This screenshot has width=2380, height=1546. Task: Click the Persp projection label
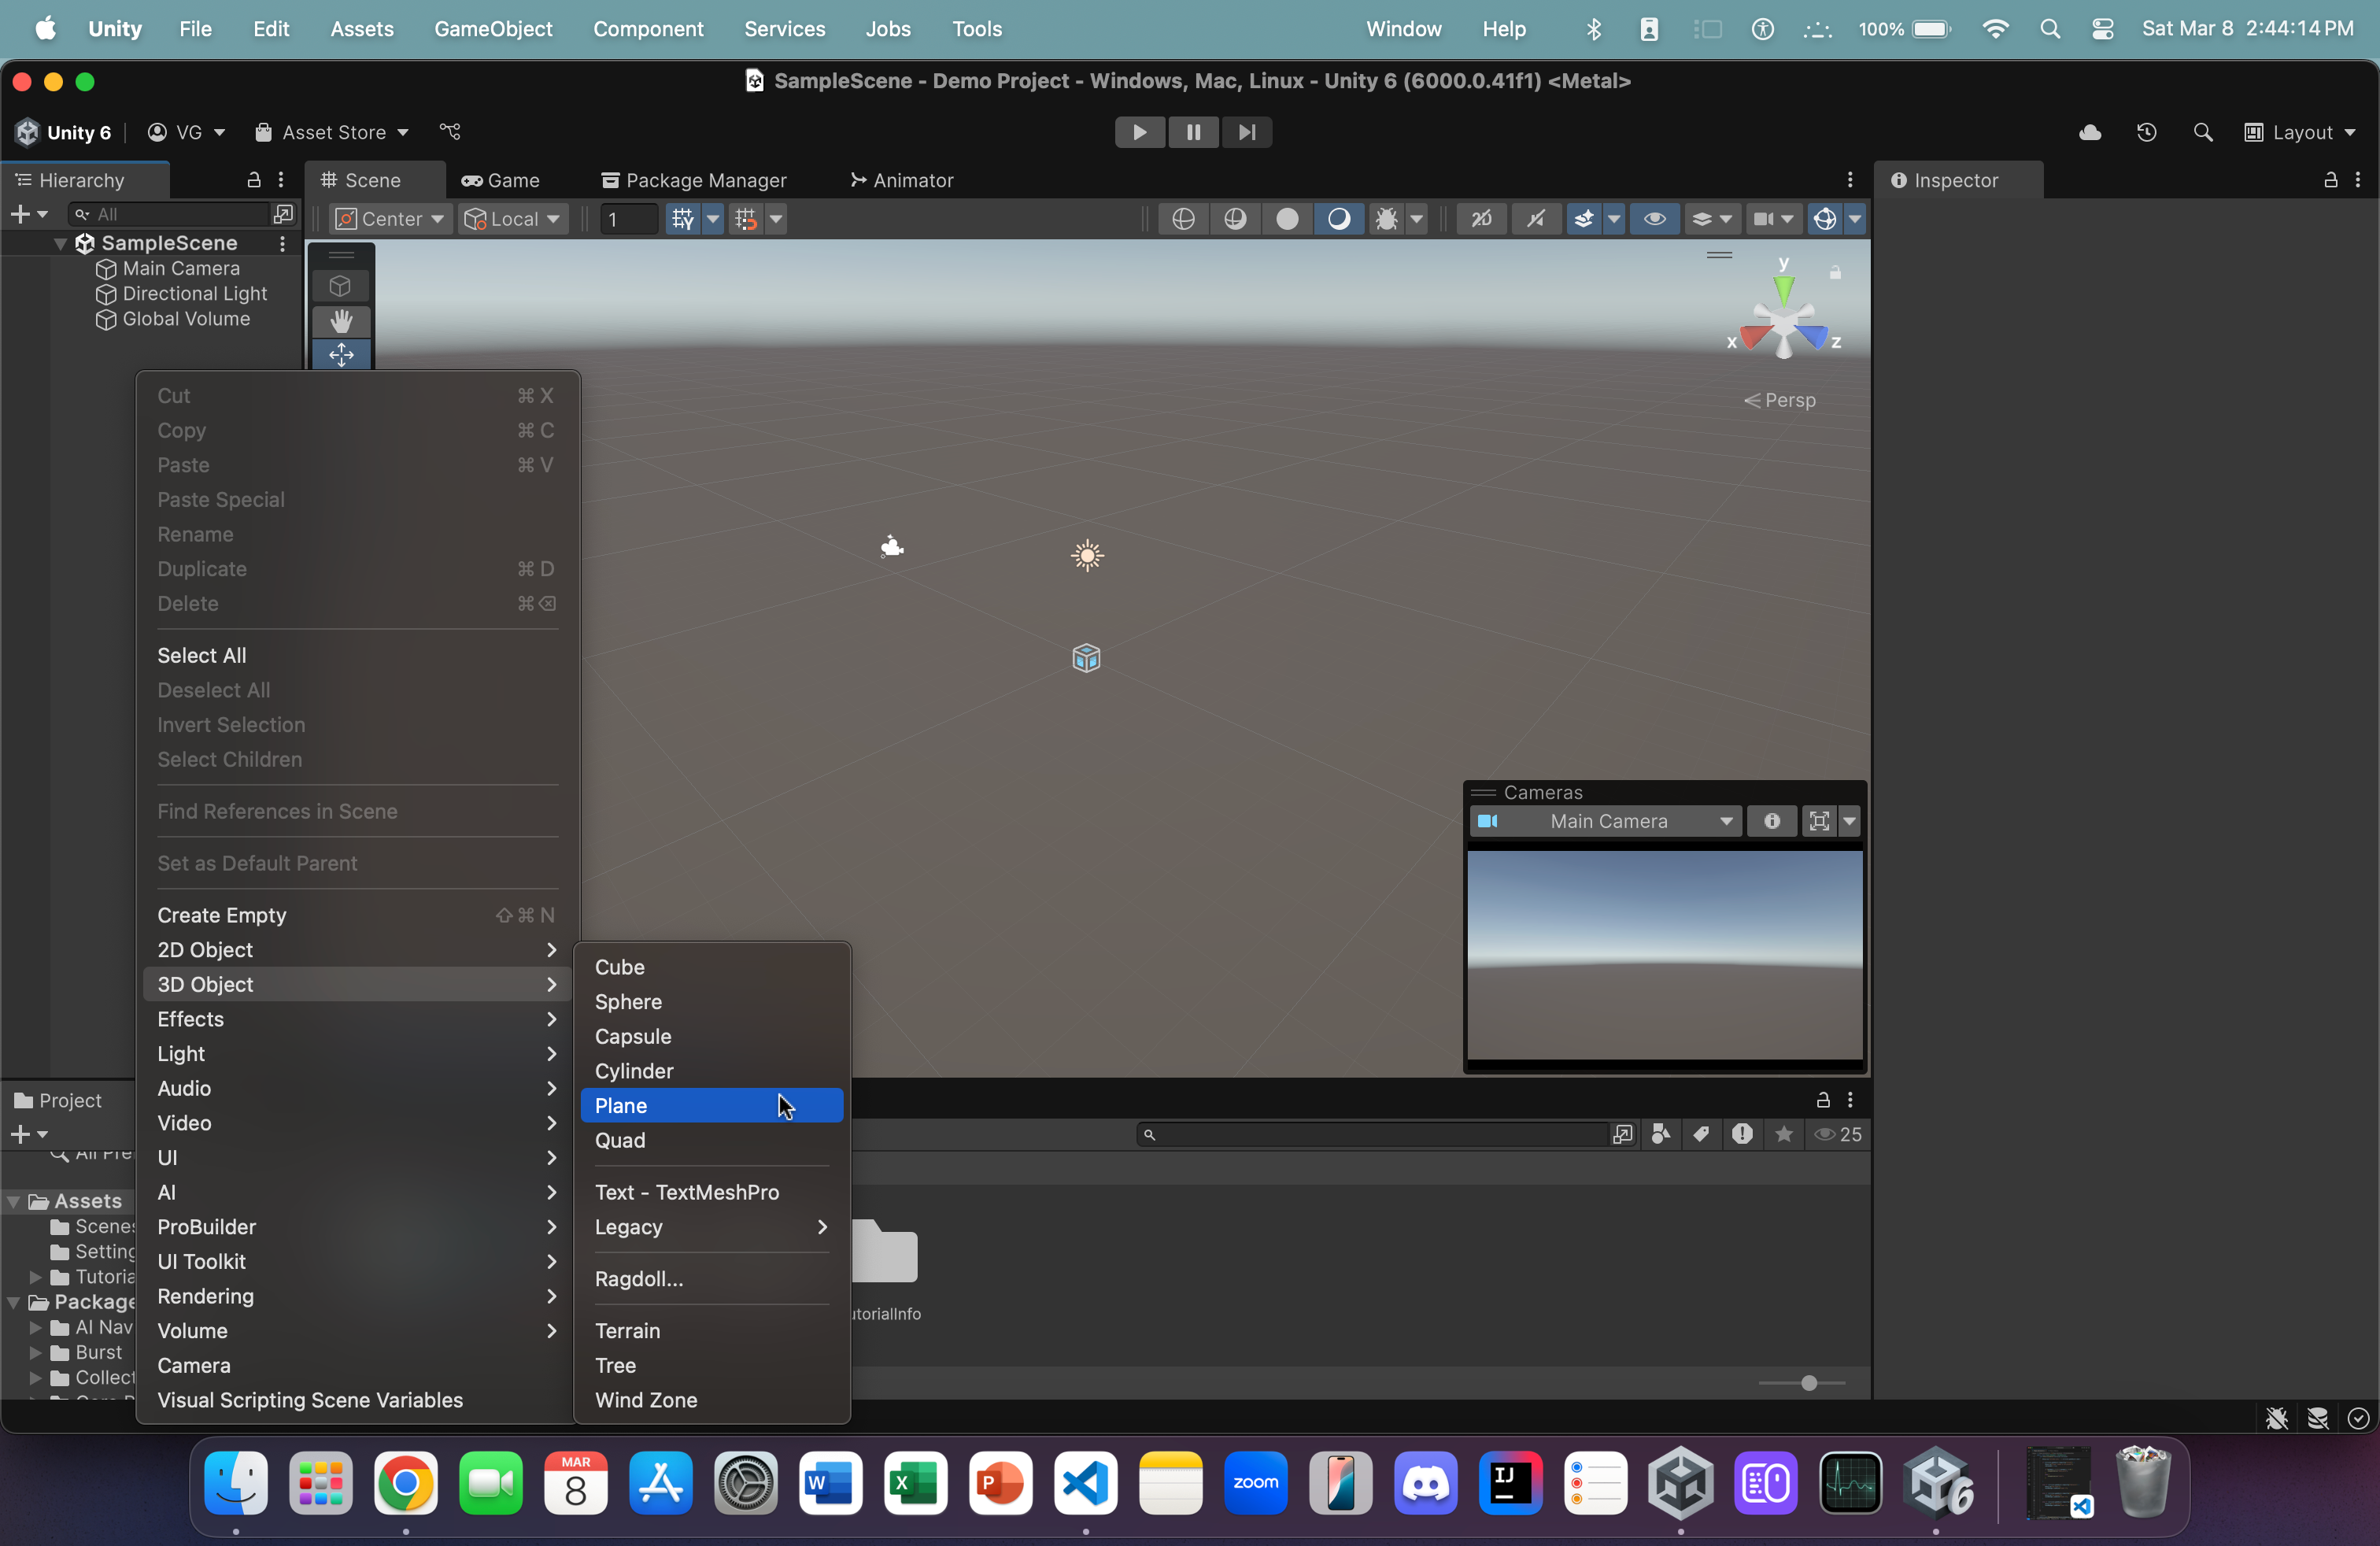[x=1779, y=400]
